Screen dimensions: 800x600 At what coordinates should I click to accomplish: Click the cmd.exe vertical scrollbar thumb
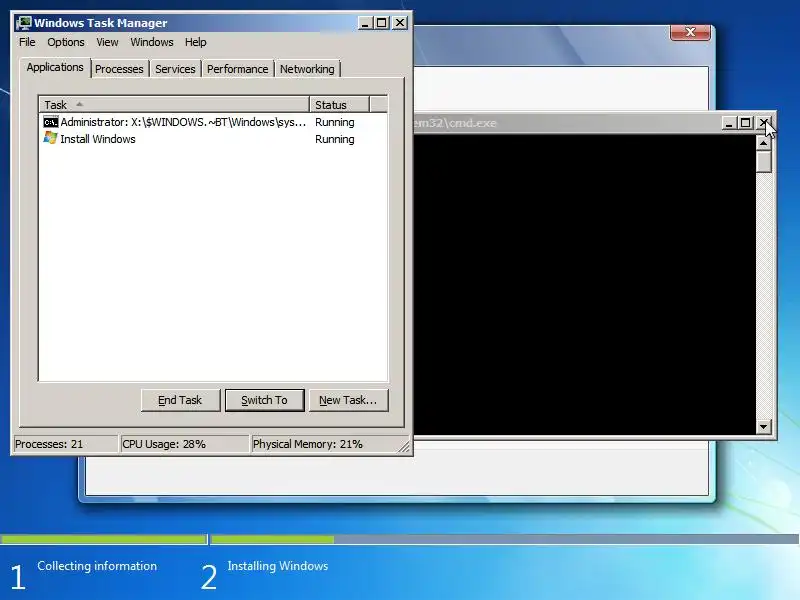(763, 162)
